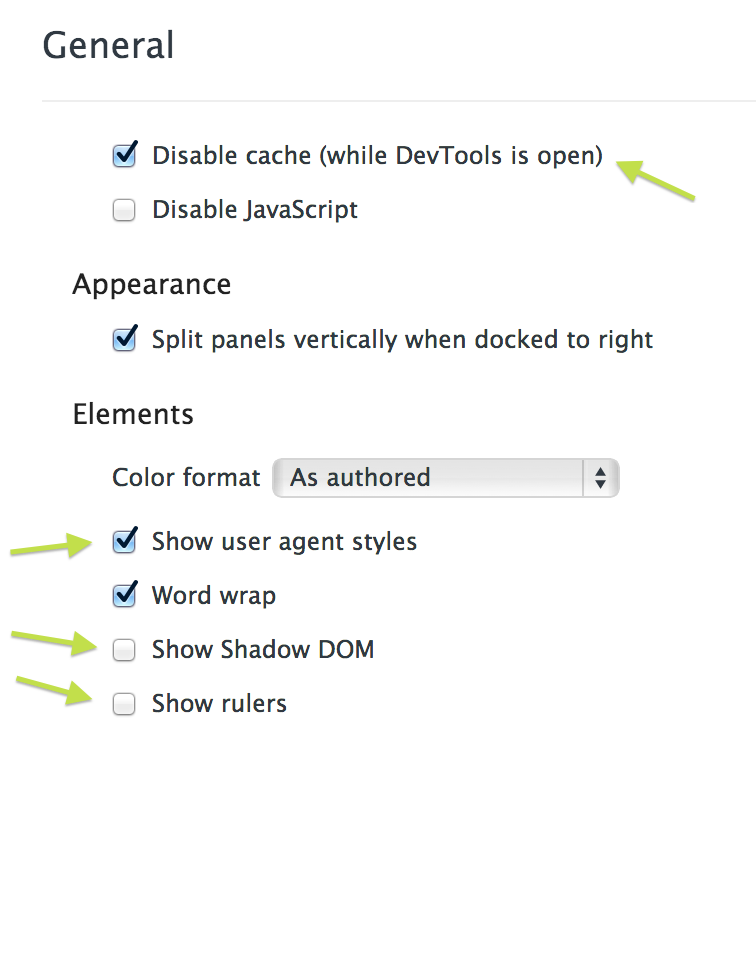The height and width of the screenshot is (960, 756).
Task: Click the "Word wrap" label text
Action: pos(213,596)
